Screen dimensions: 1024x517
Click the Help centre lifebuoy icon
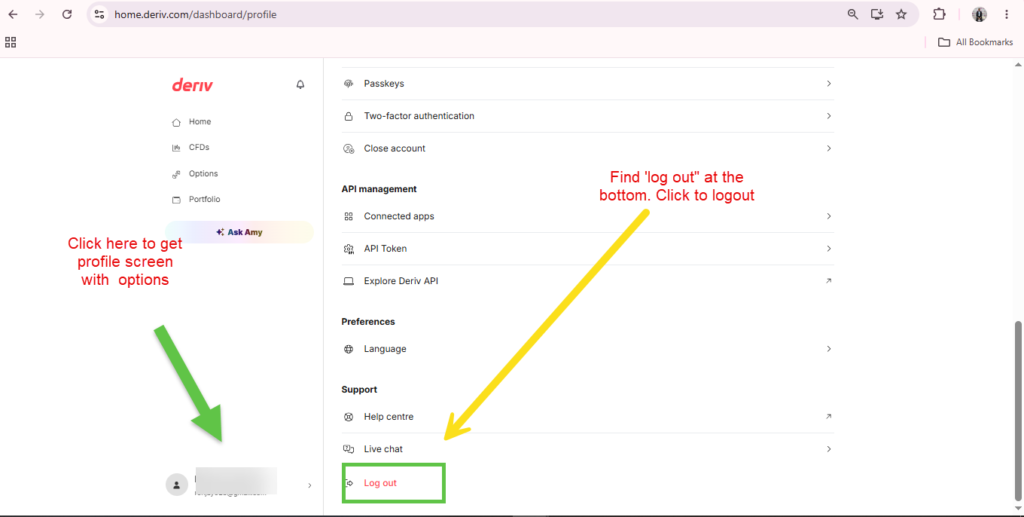349,416
